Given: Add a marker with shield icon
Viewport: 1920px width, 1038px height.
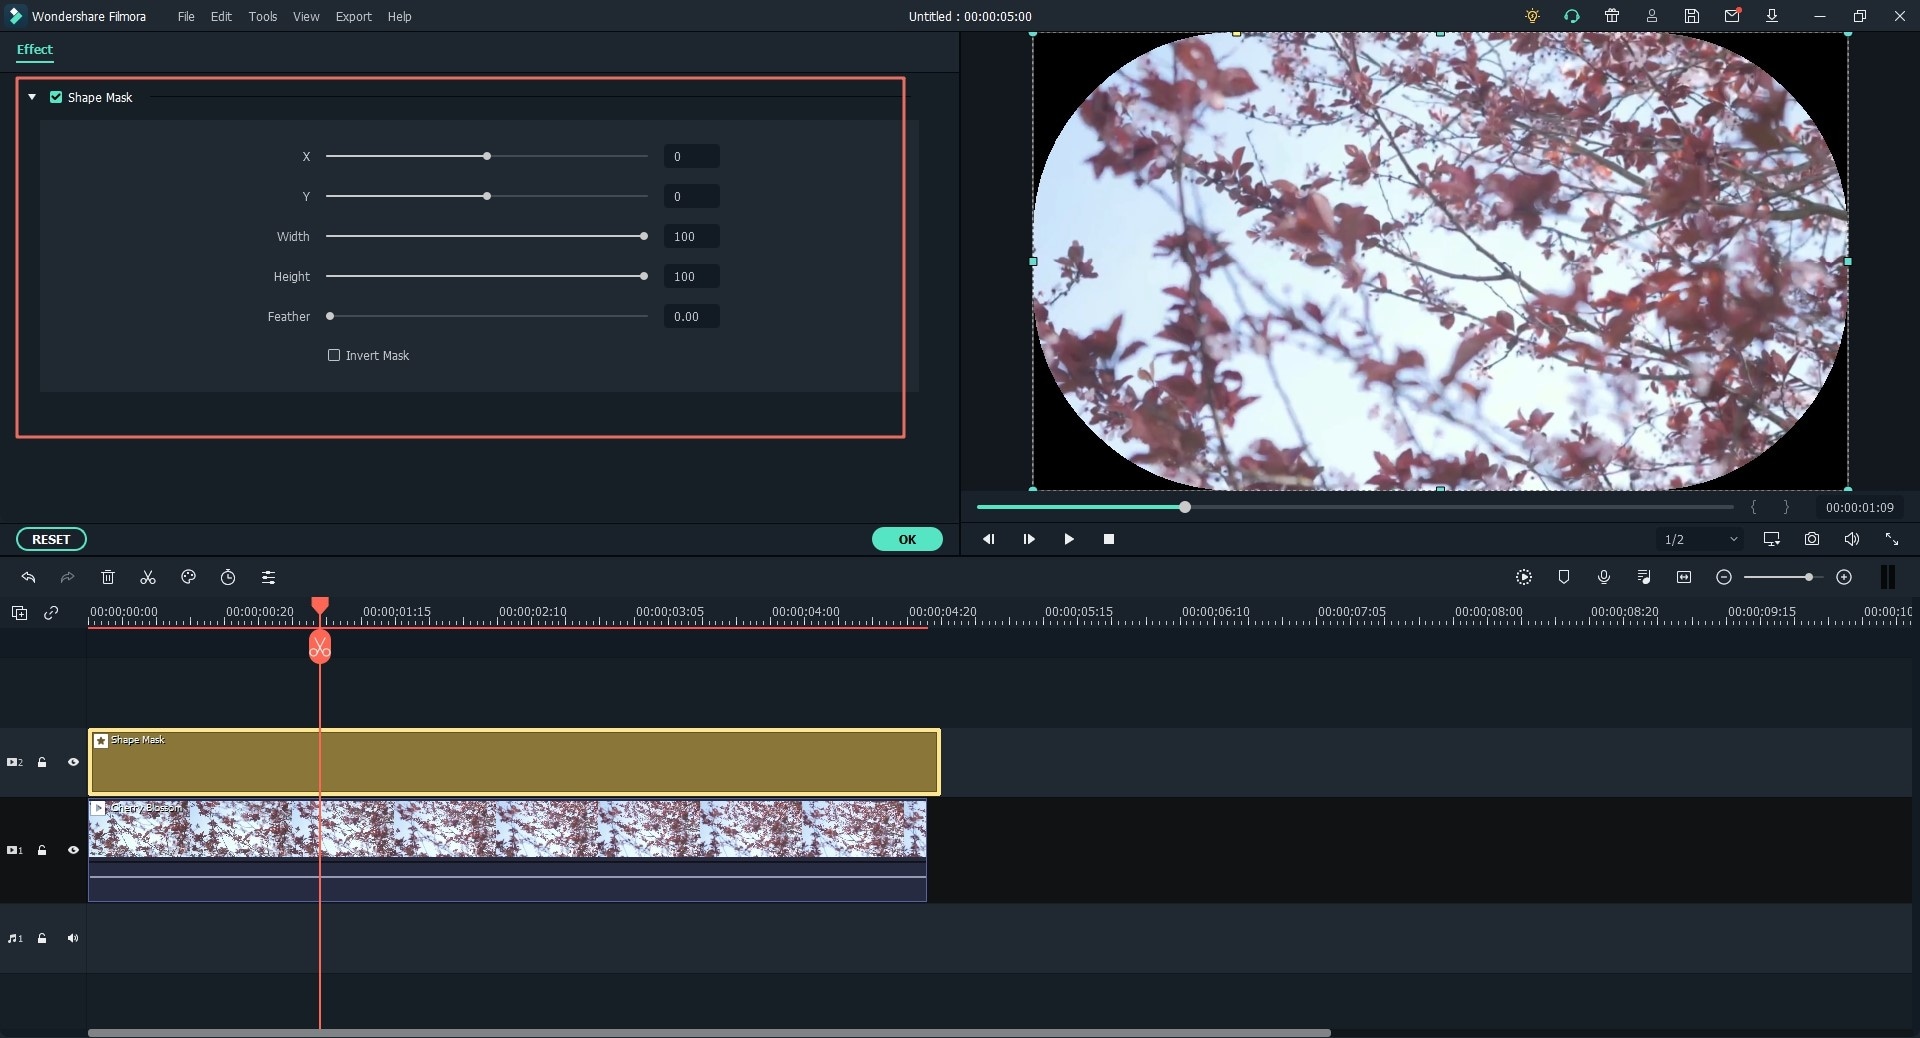Looking at the screenshot, I should [x=1564, y=577].
